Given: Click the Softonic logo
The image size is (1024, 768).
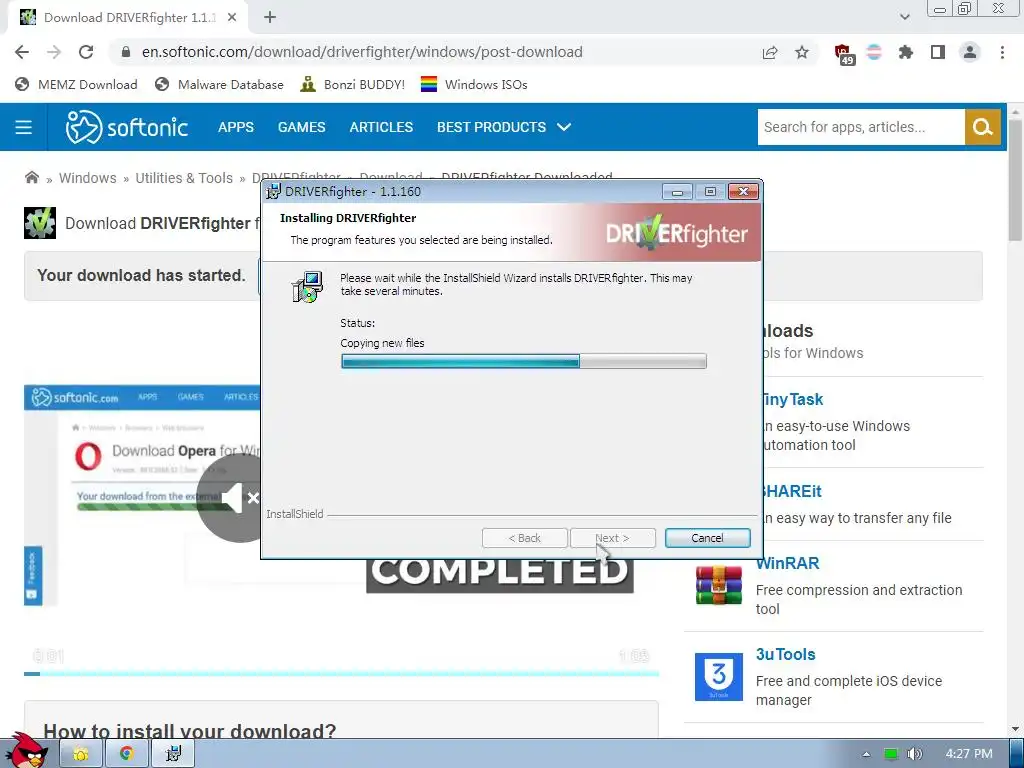Looking at the screenshot, I should tap(127, 127).
